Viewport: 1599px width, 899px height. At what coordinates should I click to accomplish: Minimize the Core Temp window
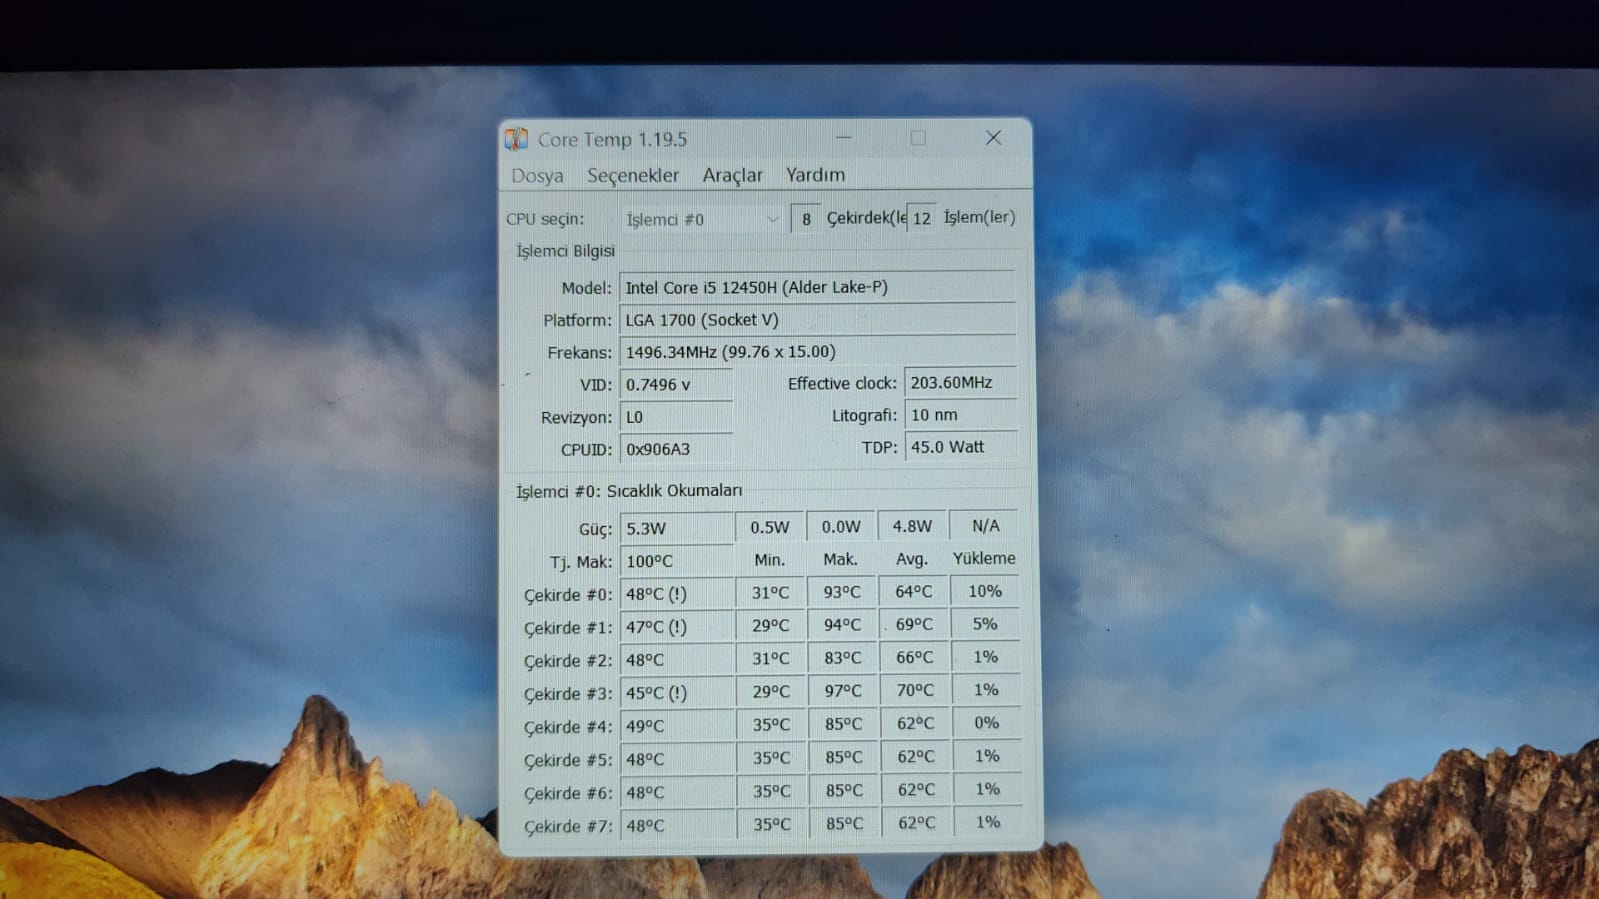pyautogui.click(x=844, y=138)
